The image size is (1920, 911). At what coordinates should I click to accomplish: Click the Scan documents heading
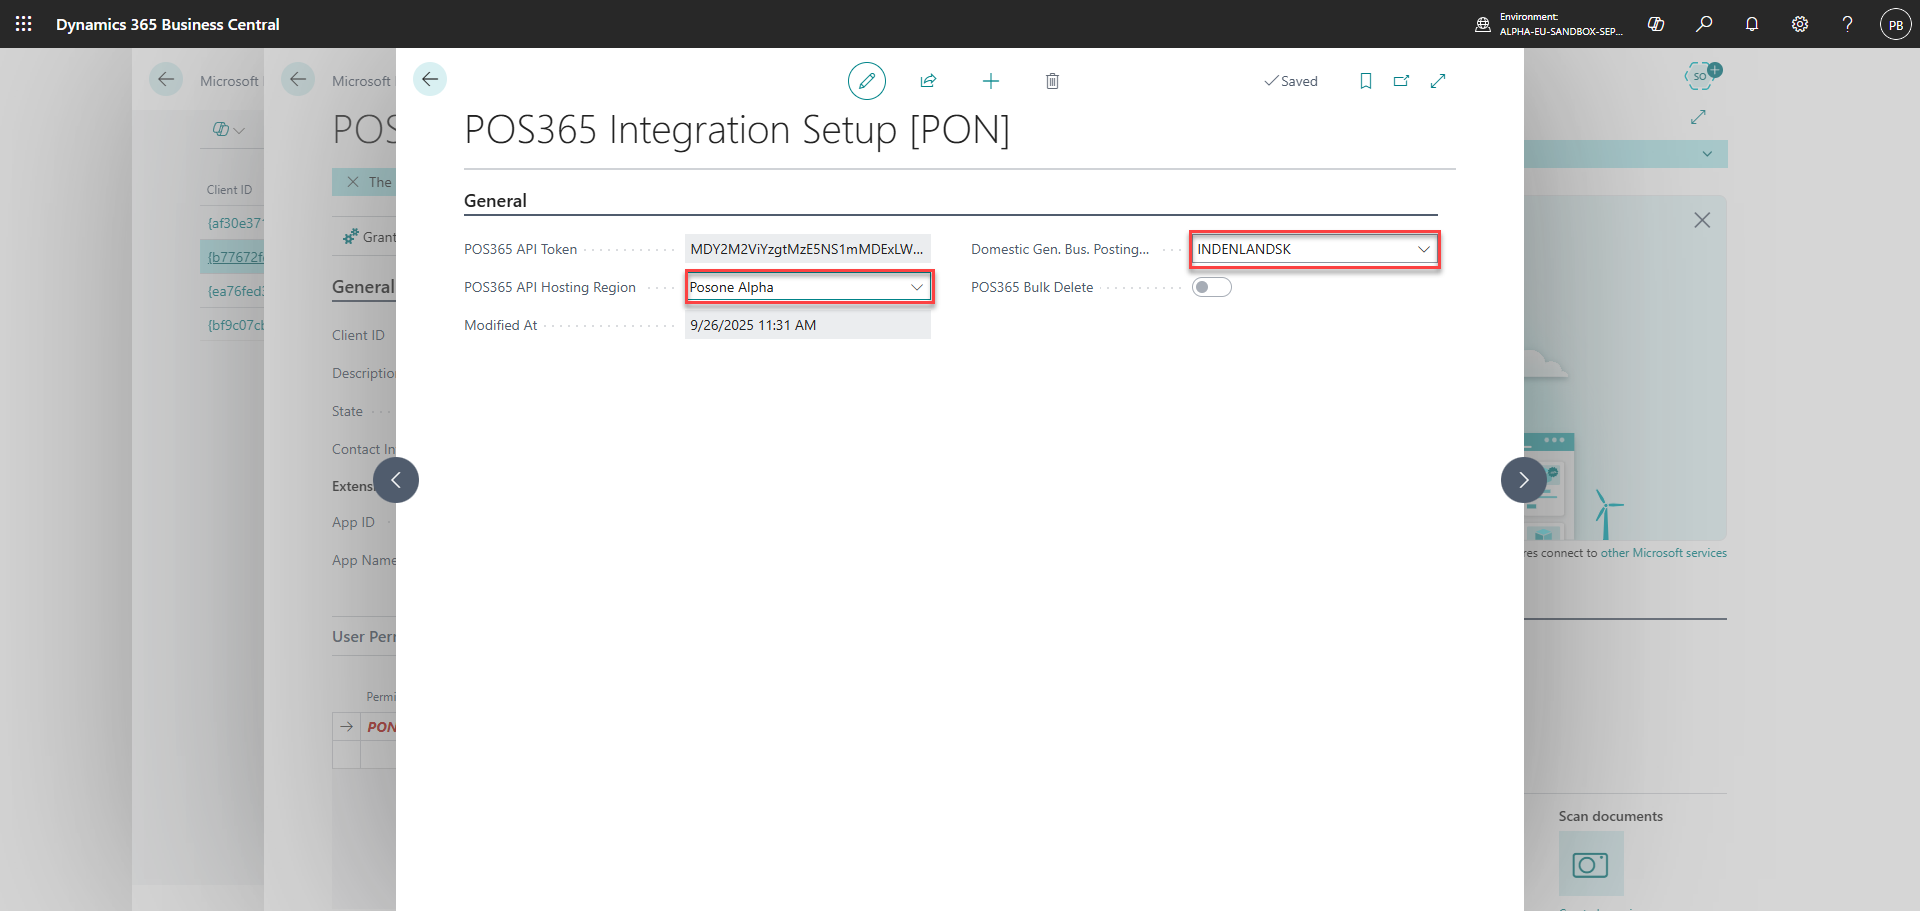(1610, 816)
